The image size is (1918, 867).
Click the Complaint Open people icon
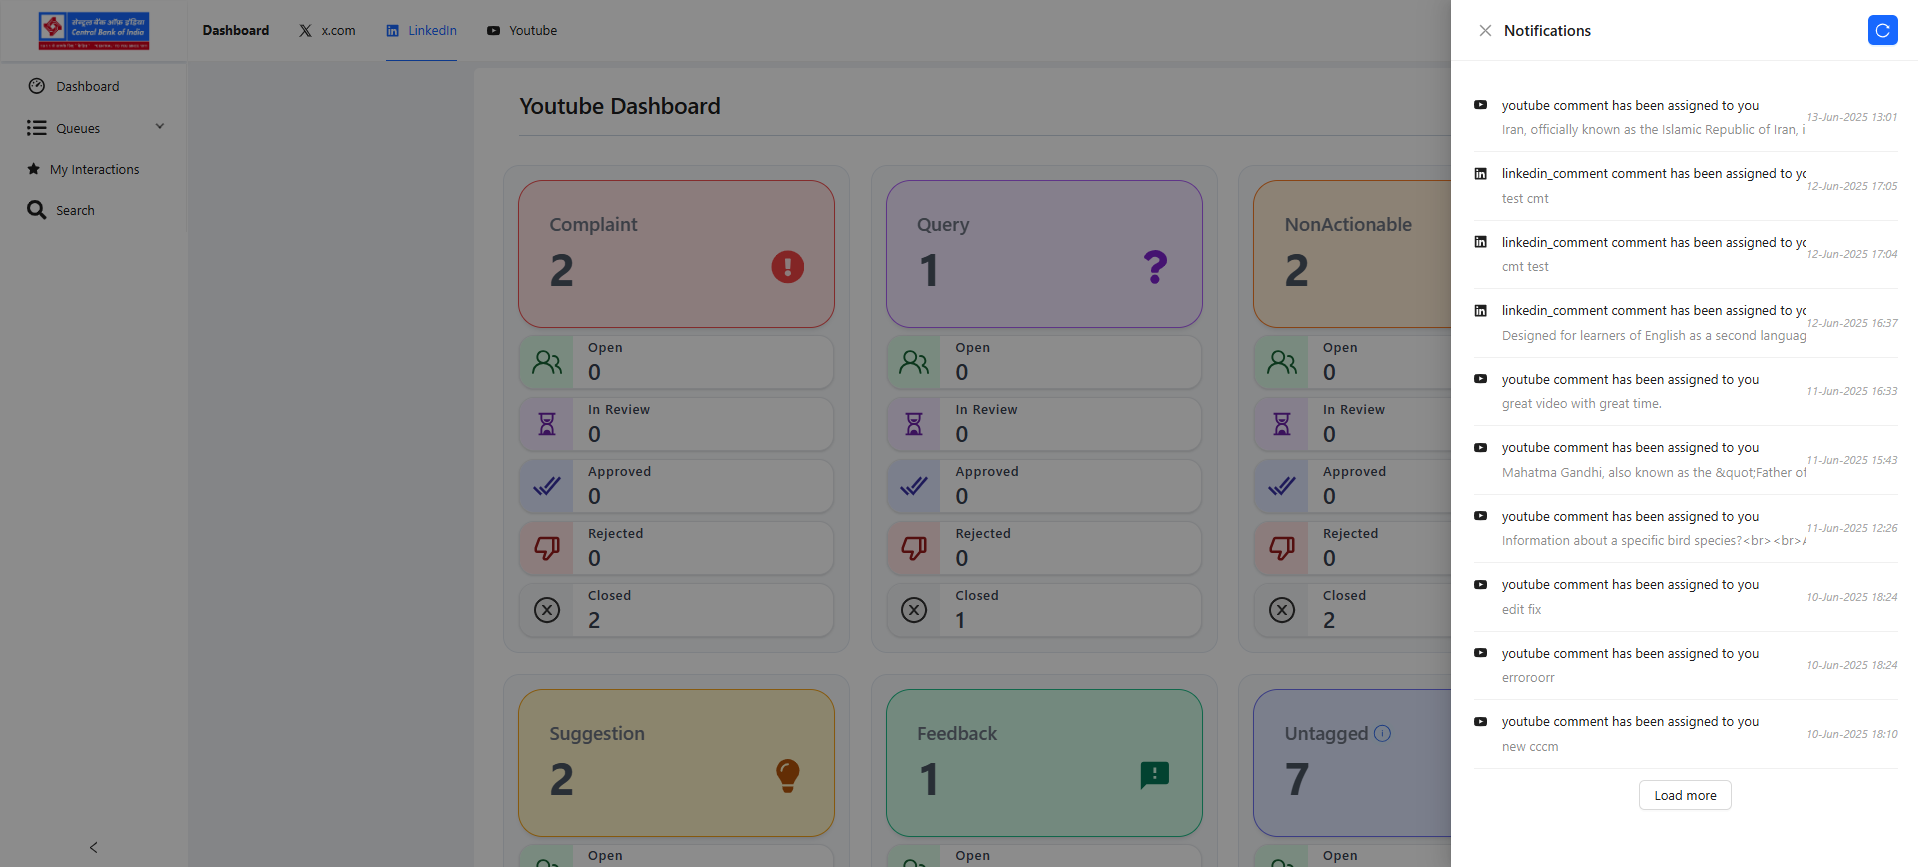pos(547,362)
